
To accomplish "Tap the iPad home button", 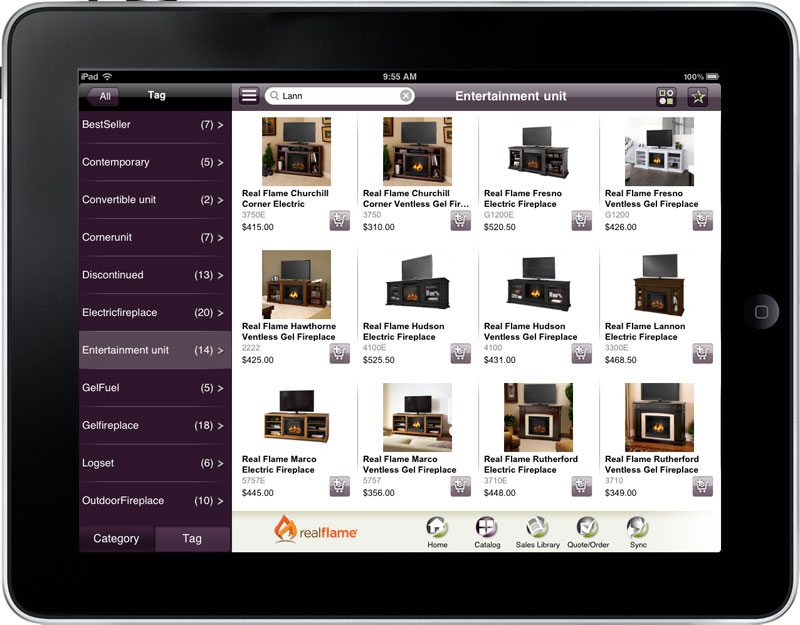I will tap(761, 312).
